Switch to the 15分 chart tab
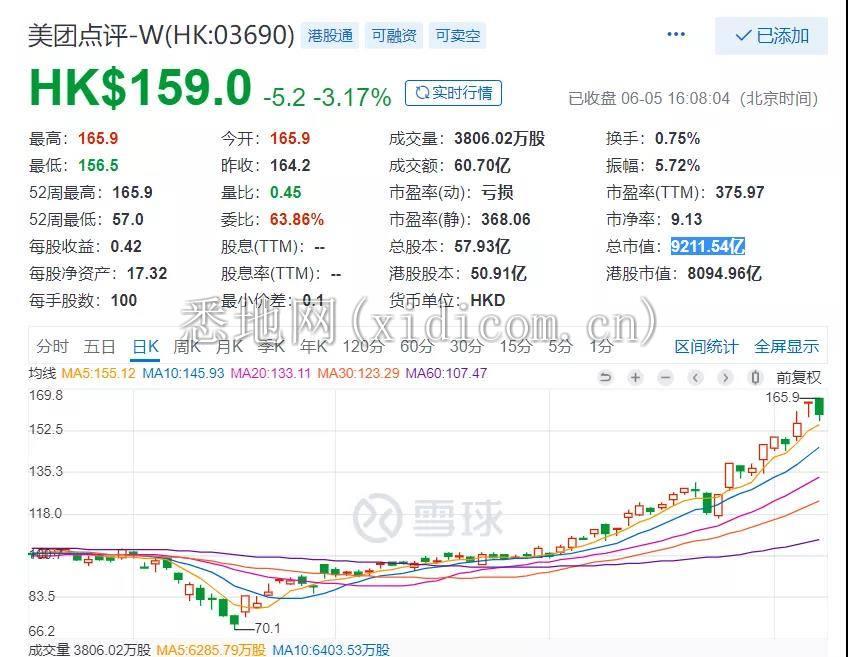 point(515,346)
